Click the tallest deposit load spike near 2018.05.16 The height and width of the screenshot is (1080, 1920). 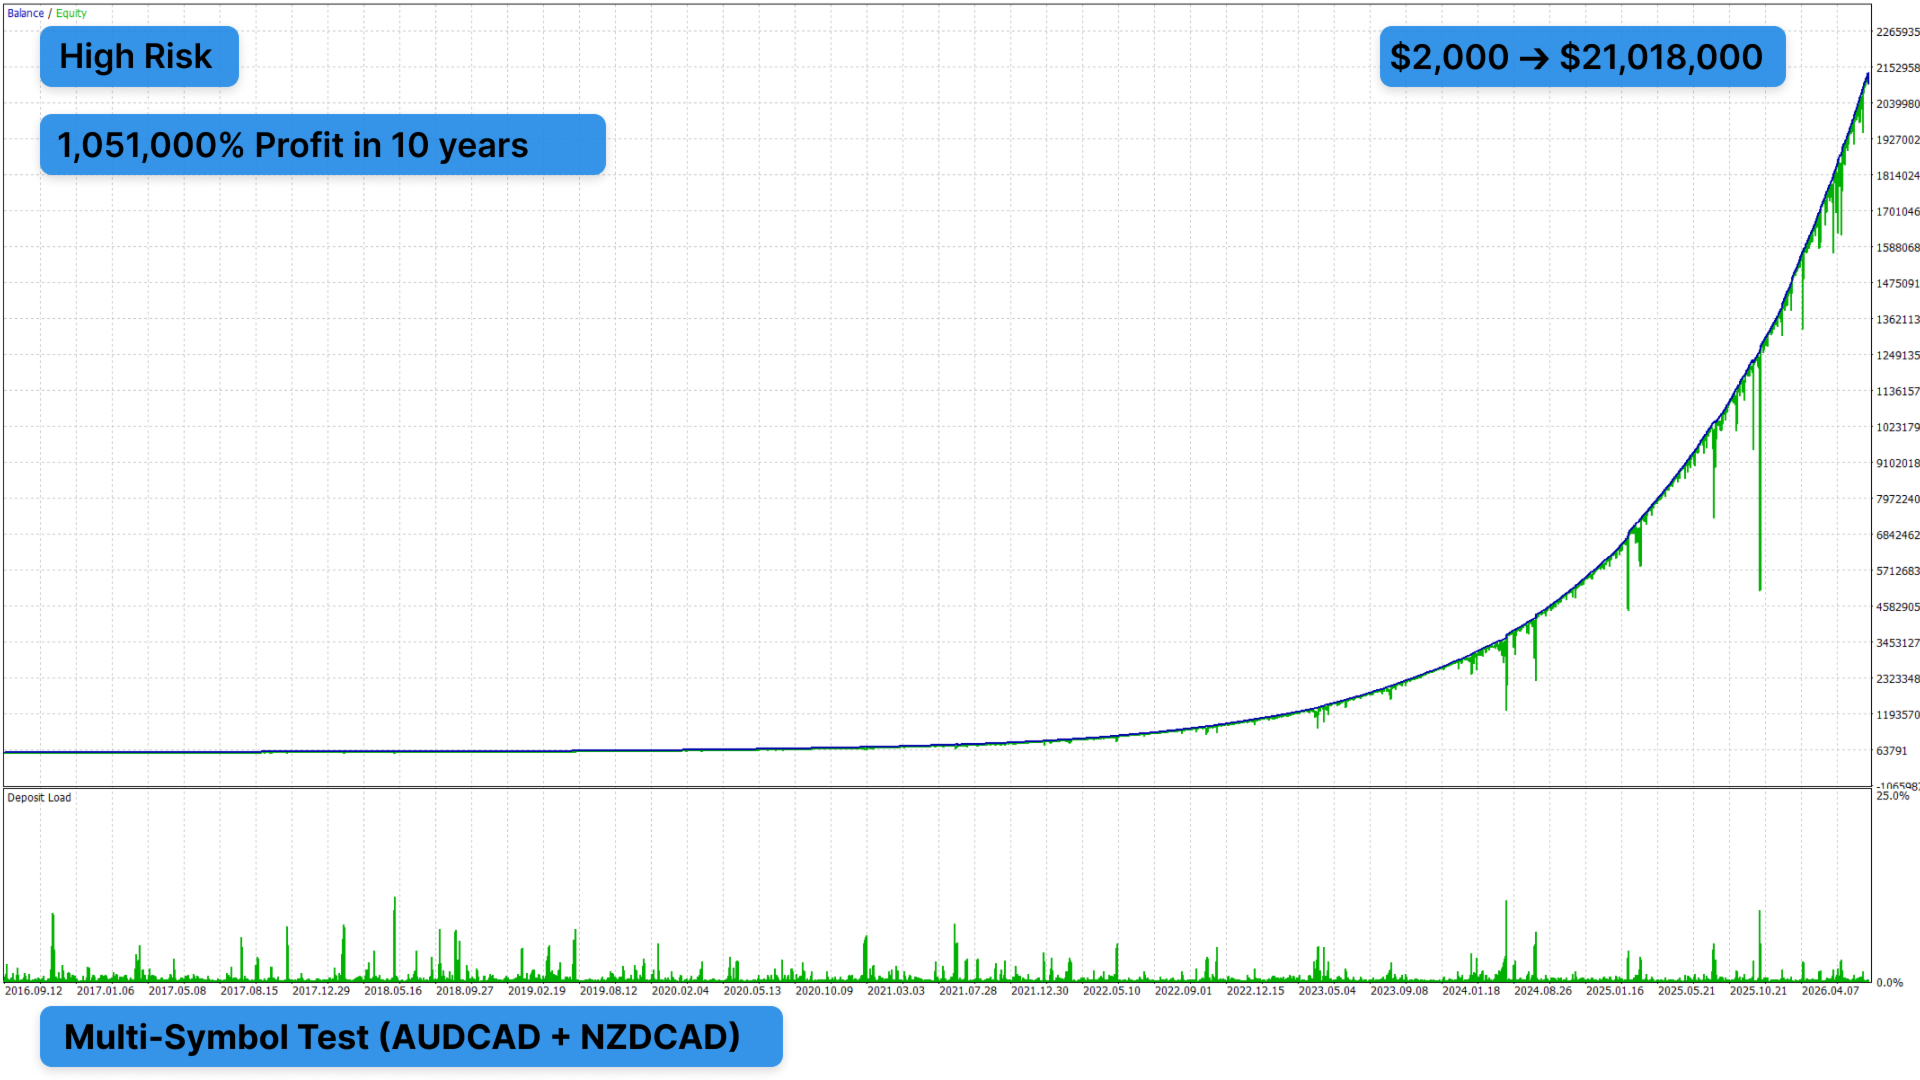[x=394, y=900]
